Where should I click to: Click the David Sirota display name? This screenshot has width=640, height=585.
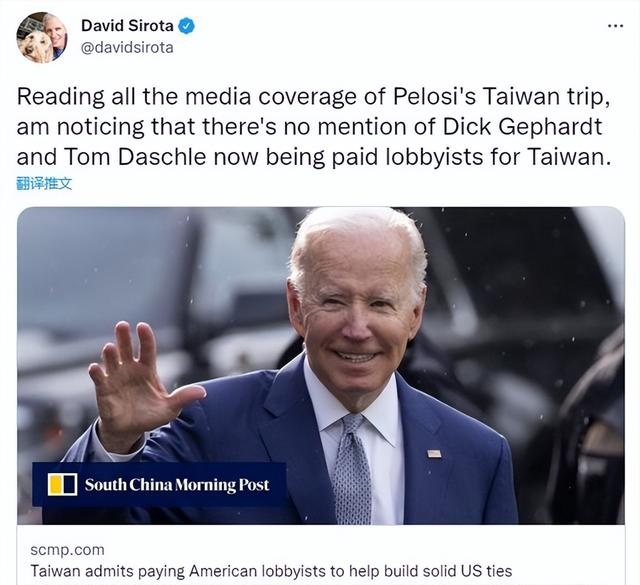coord(127,26)
